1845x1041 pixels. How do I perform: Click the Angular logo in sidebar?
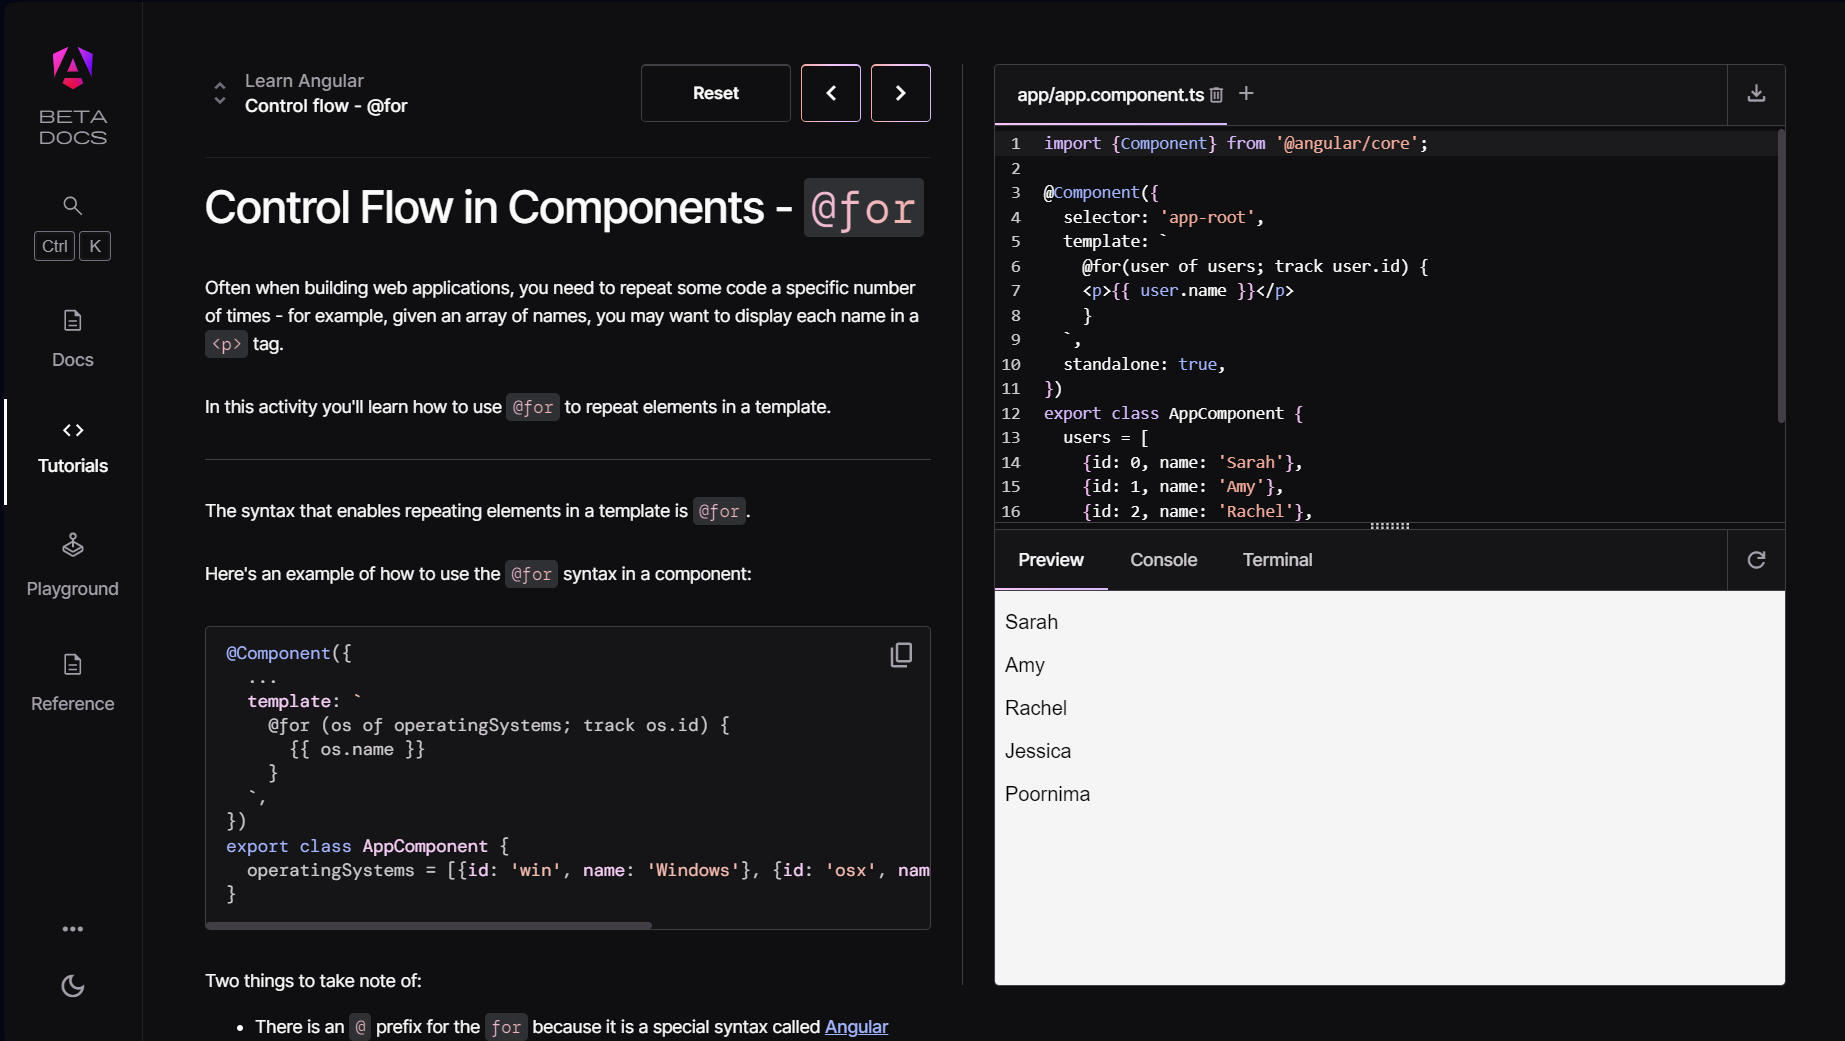pyautogui.click(x=72, y=68)
